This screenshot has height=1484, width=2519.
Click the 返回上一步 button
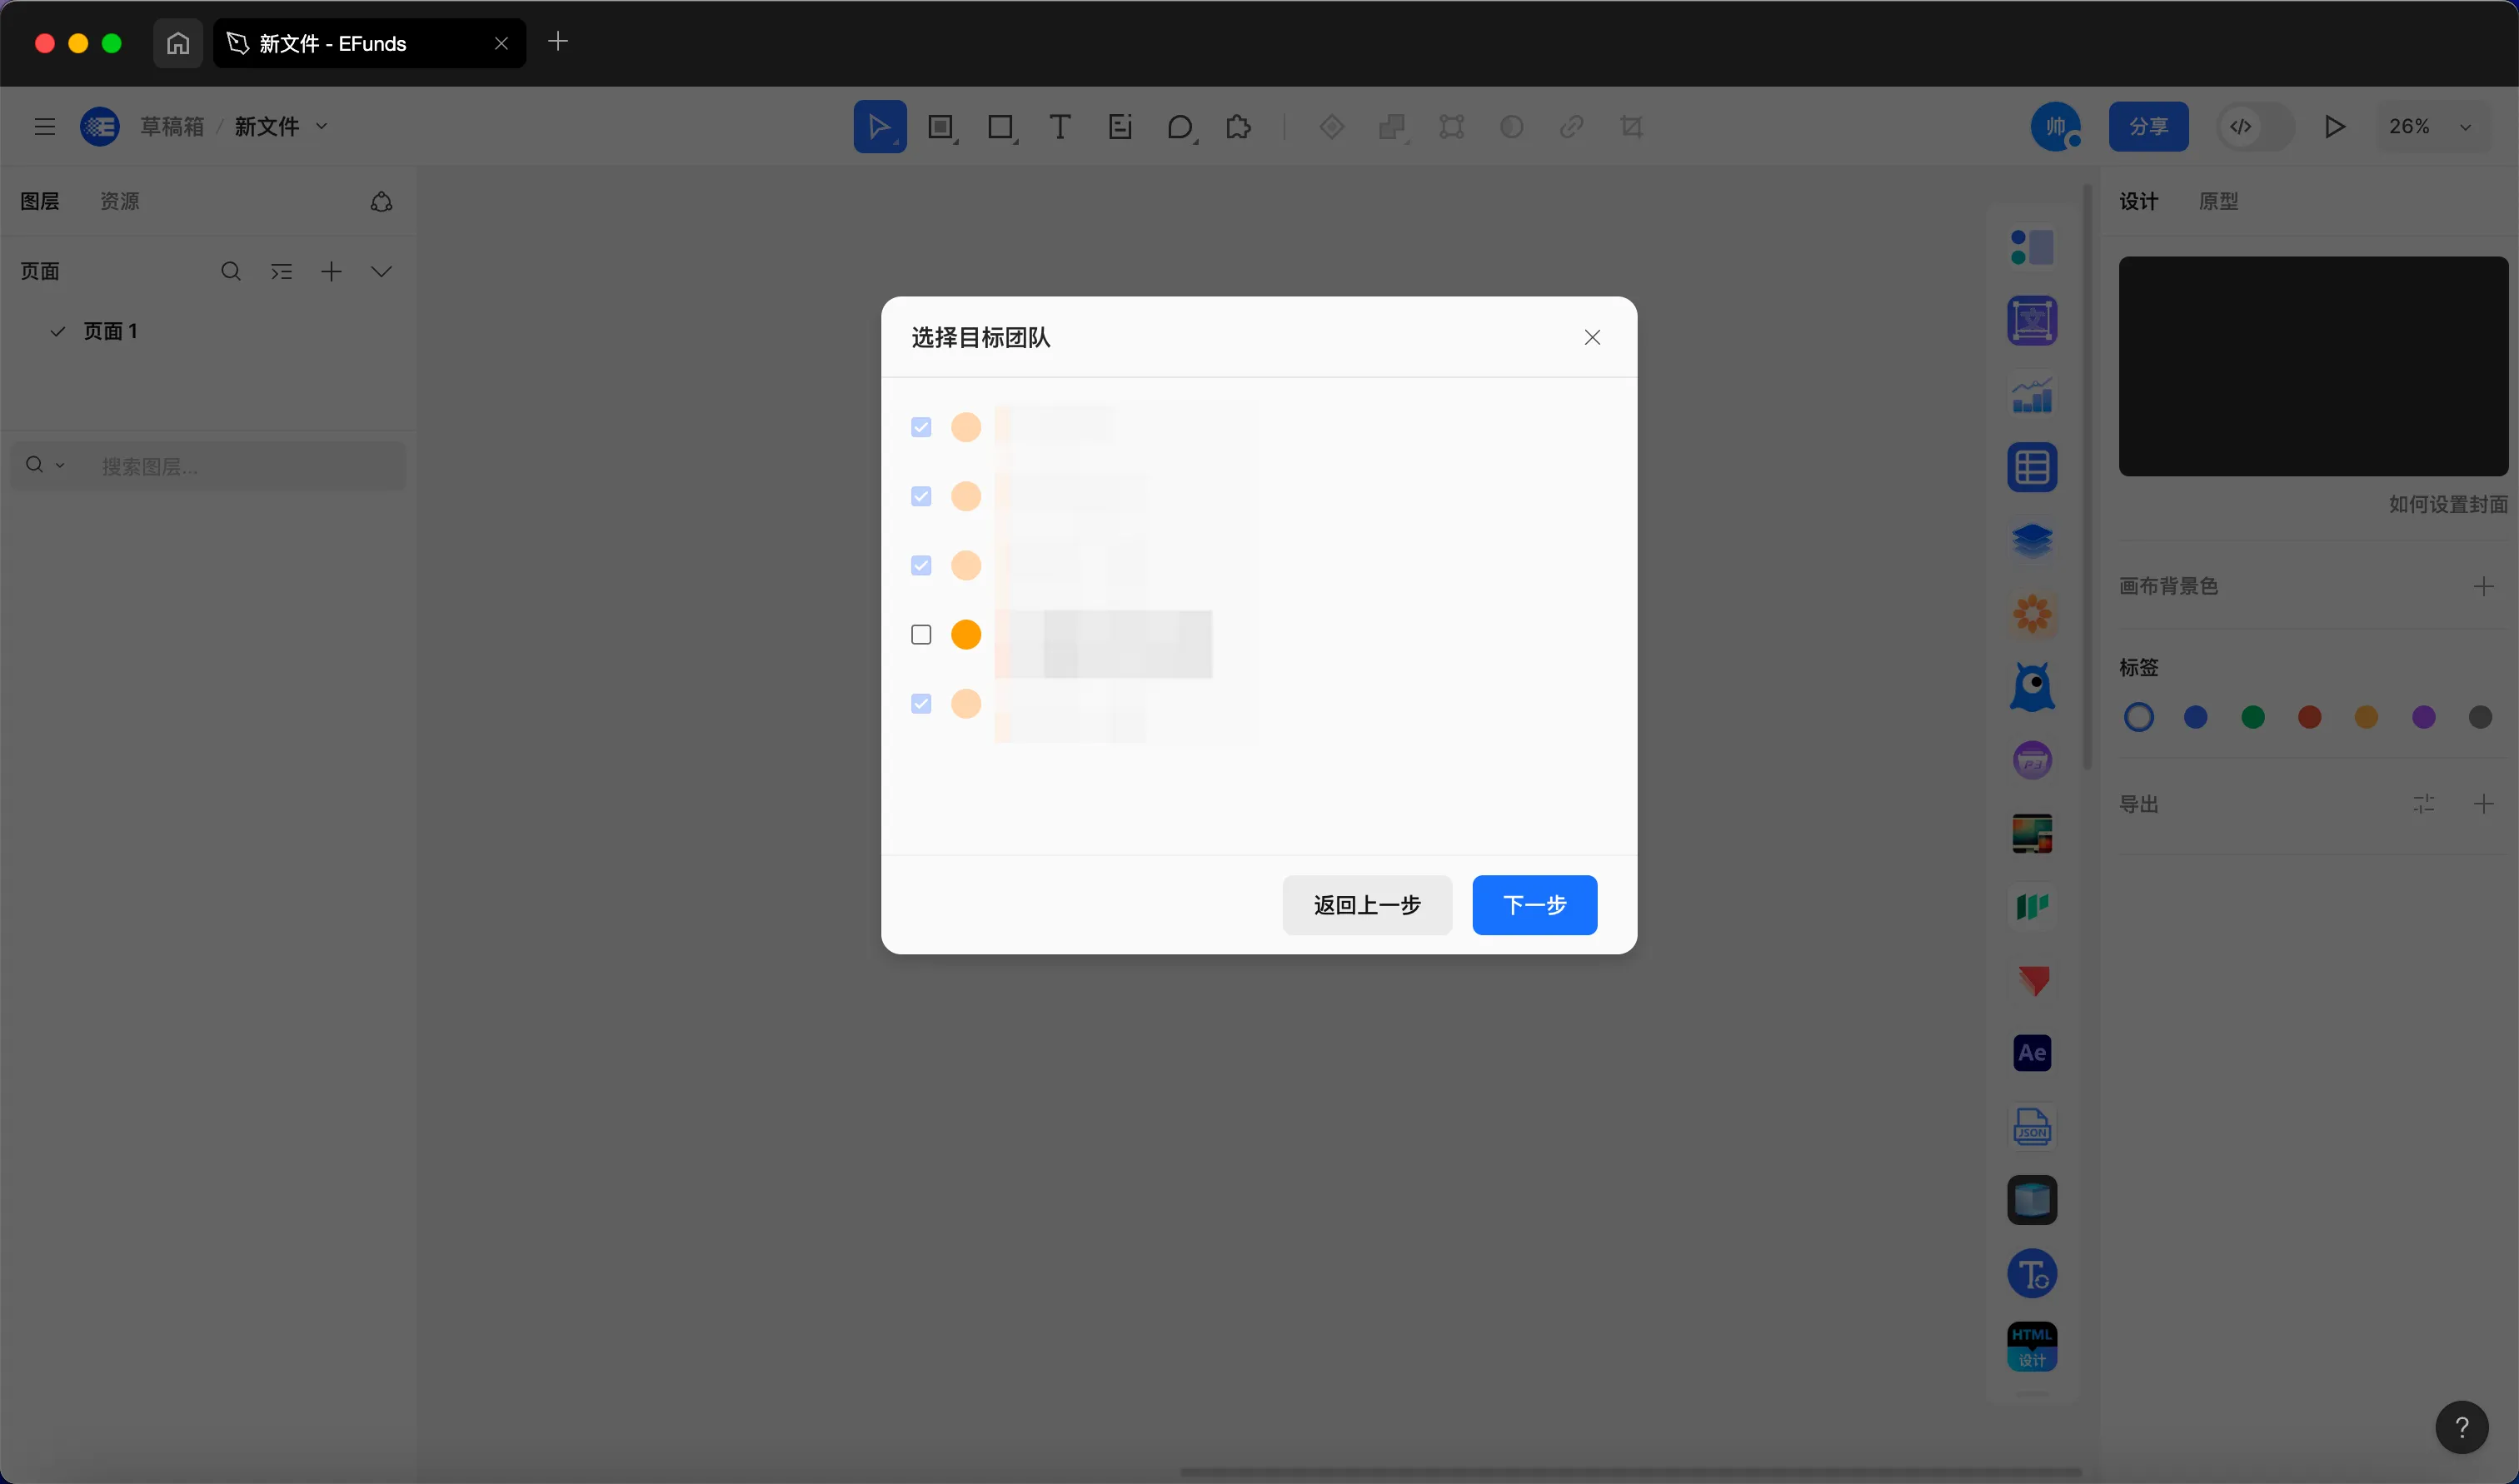[1367, 905]
